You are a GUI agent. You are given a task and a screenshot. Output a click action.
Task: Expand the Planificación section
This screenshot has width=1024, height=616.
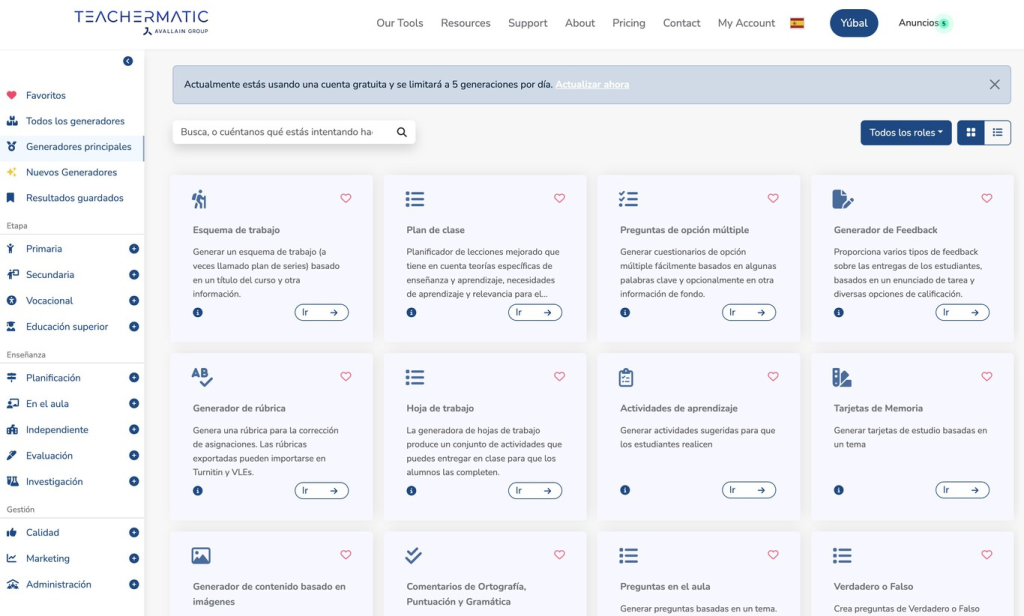(x=134, y=378)
